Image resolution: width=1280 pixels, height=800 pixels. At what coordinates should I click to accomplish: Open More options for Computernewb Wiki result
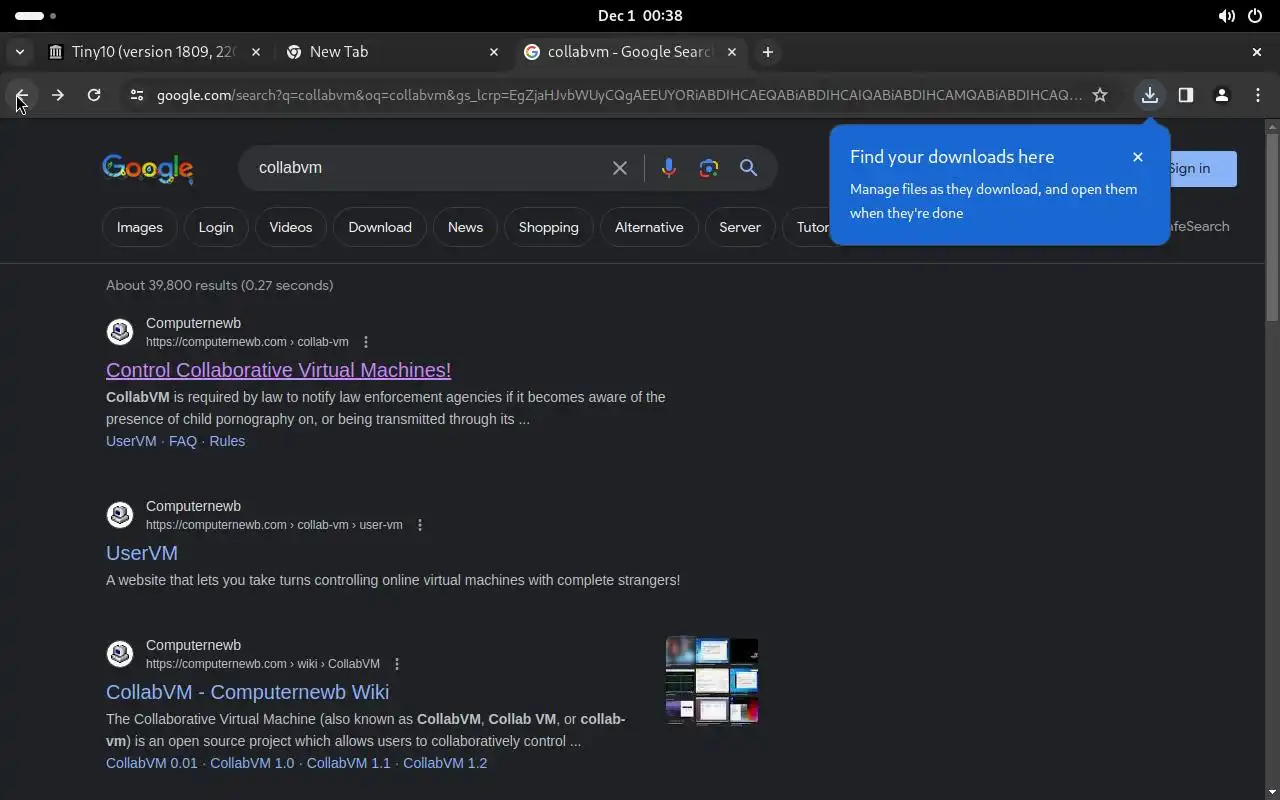click(x=397, y=664)
